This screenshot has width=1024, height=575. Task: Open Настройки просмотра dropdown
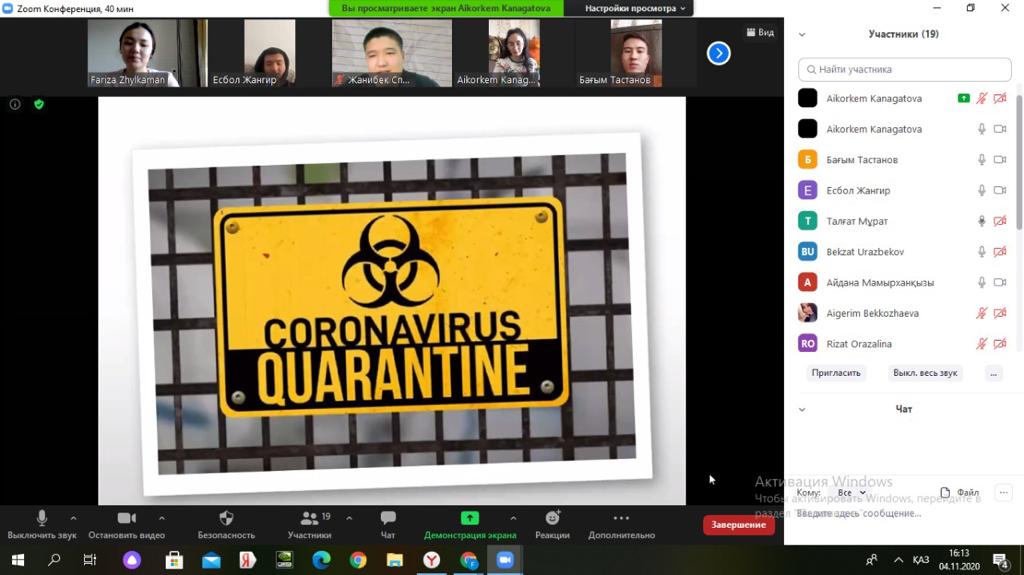point(635,8)
